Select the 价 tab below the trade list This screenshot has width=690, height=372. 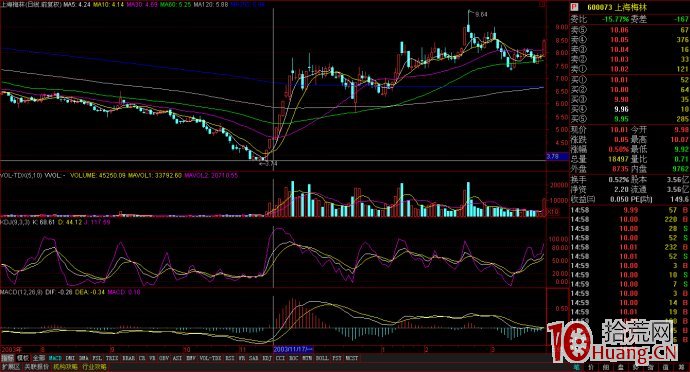click(591, 367)
